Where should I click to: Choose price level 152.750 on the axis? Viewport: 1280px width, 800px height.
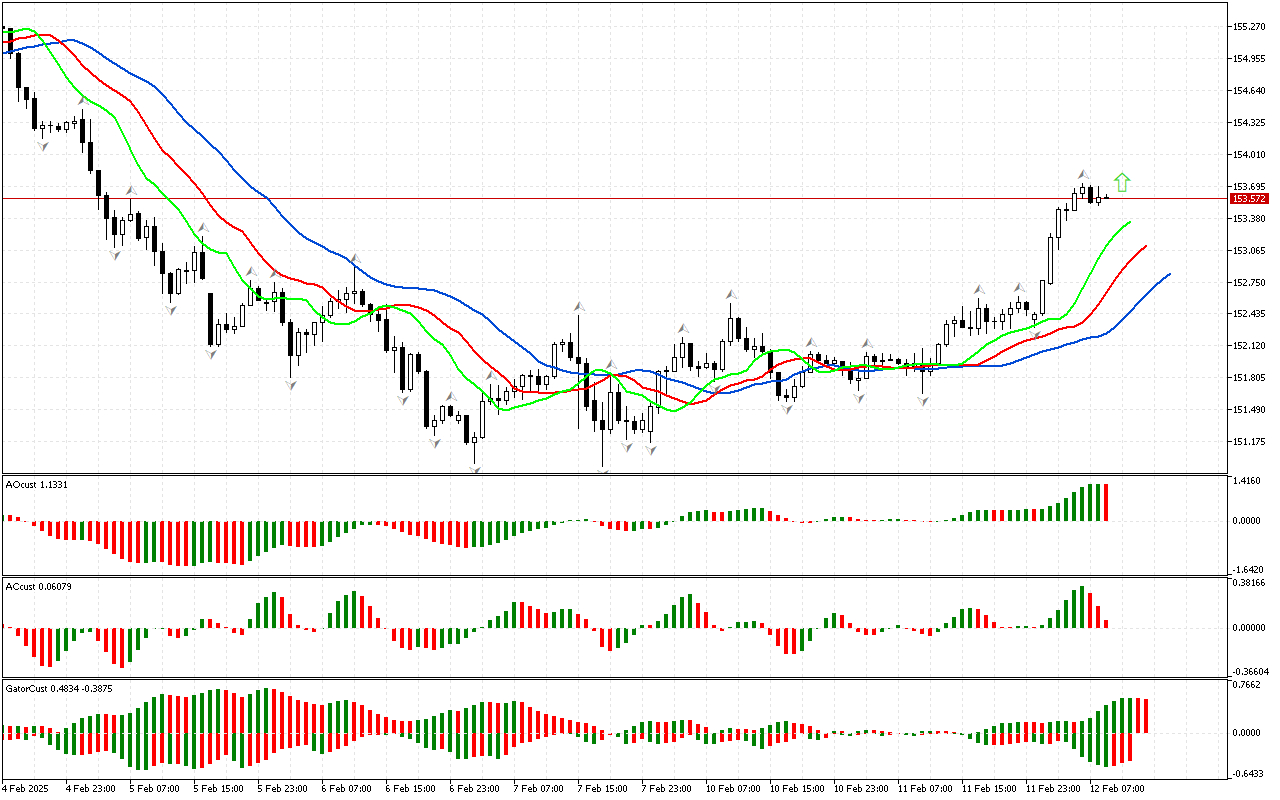[1249, 282]
